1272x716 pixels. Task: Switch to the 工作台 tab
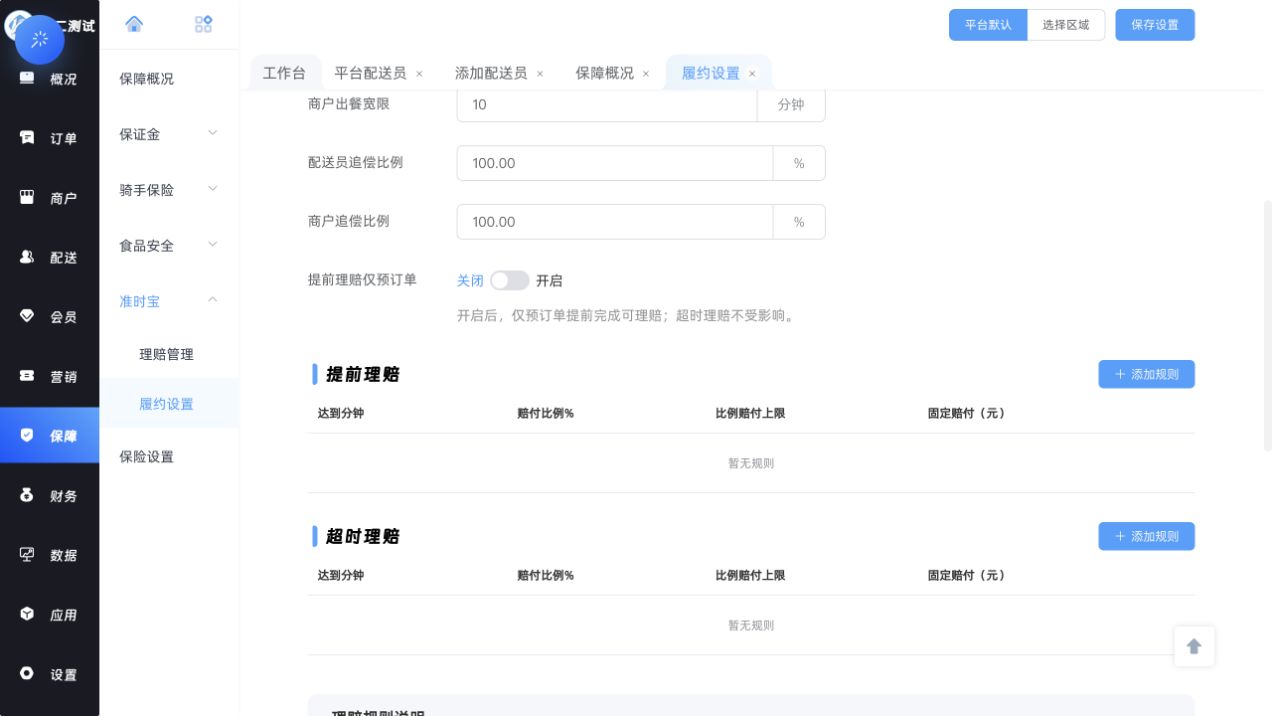(284, 73)
